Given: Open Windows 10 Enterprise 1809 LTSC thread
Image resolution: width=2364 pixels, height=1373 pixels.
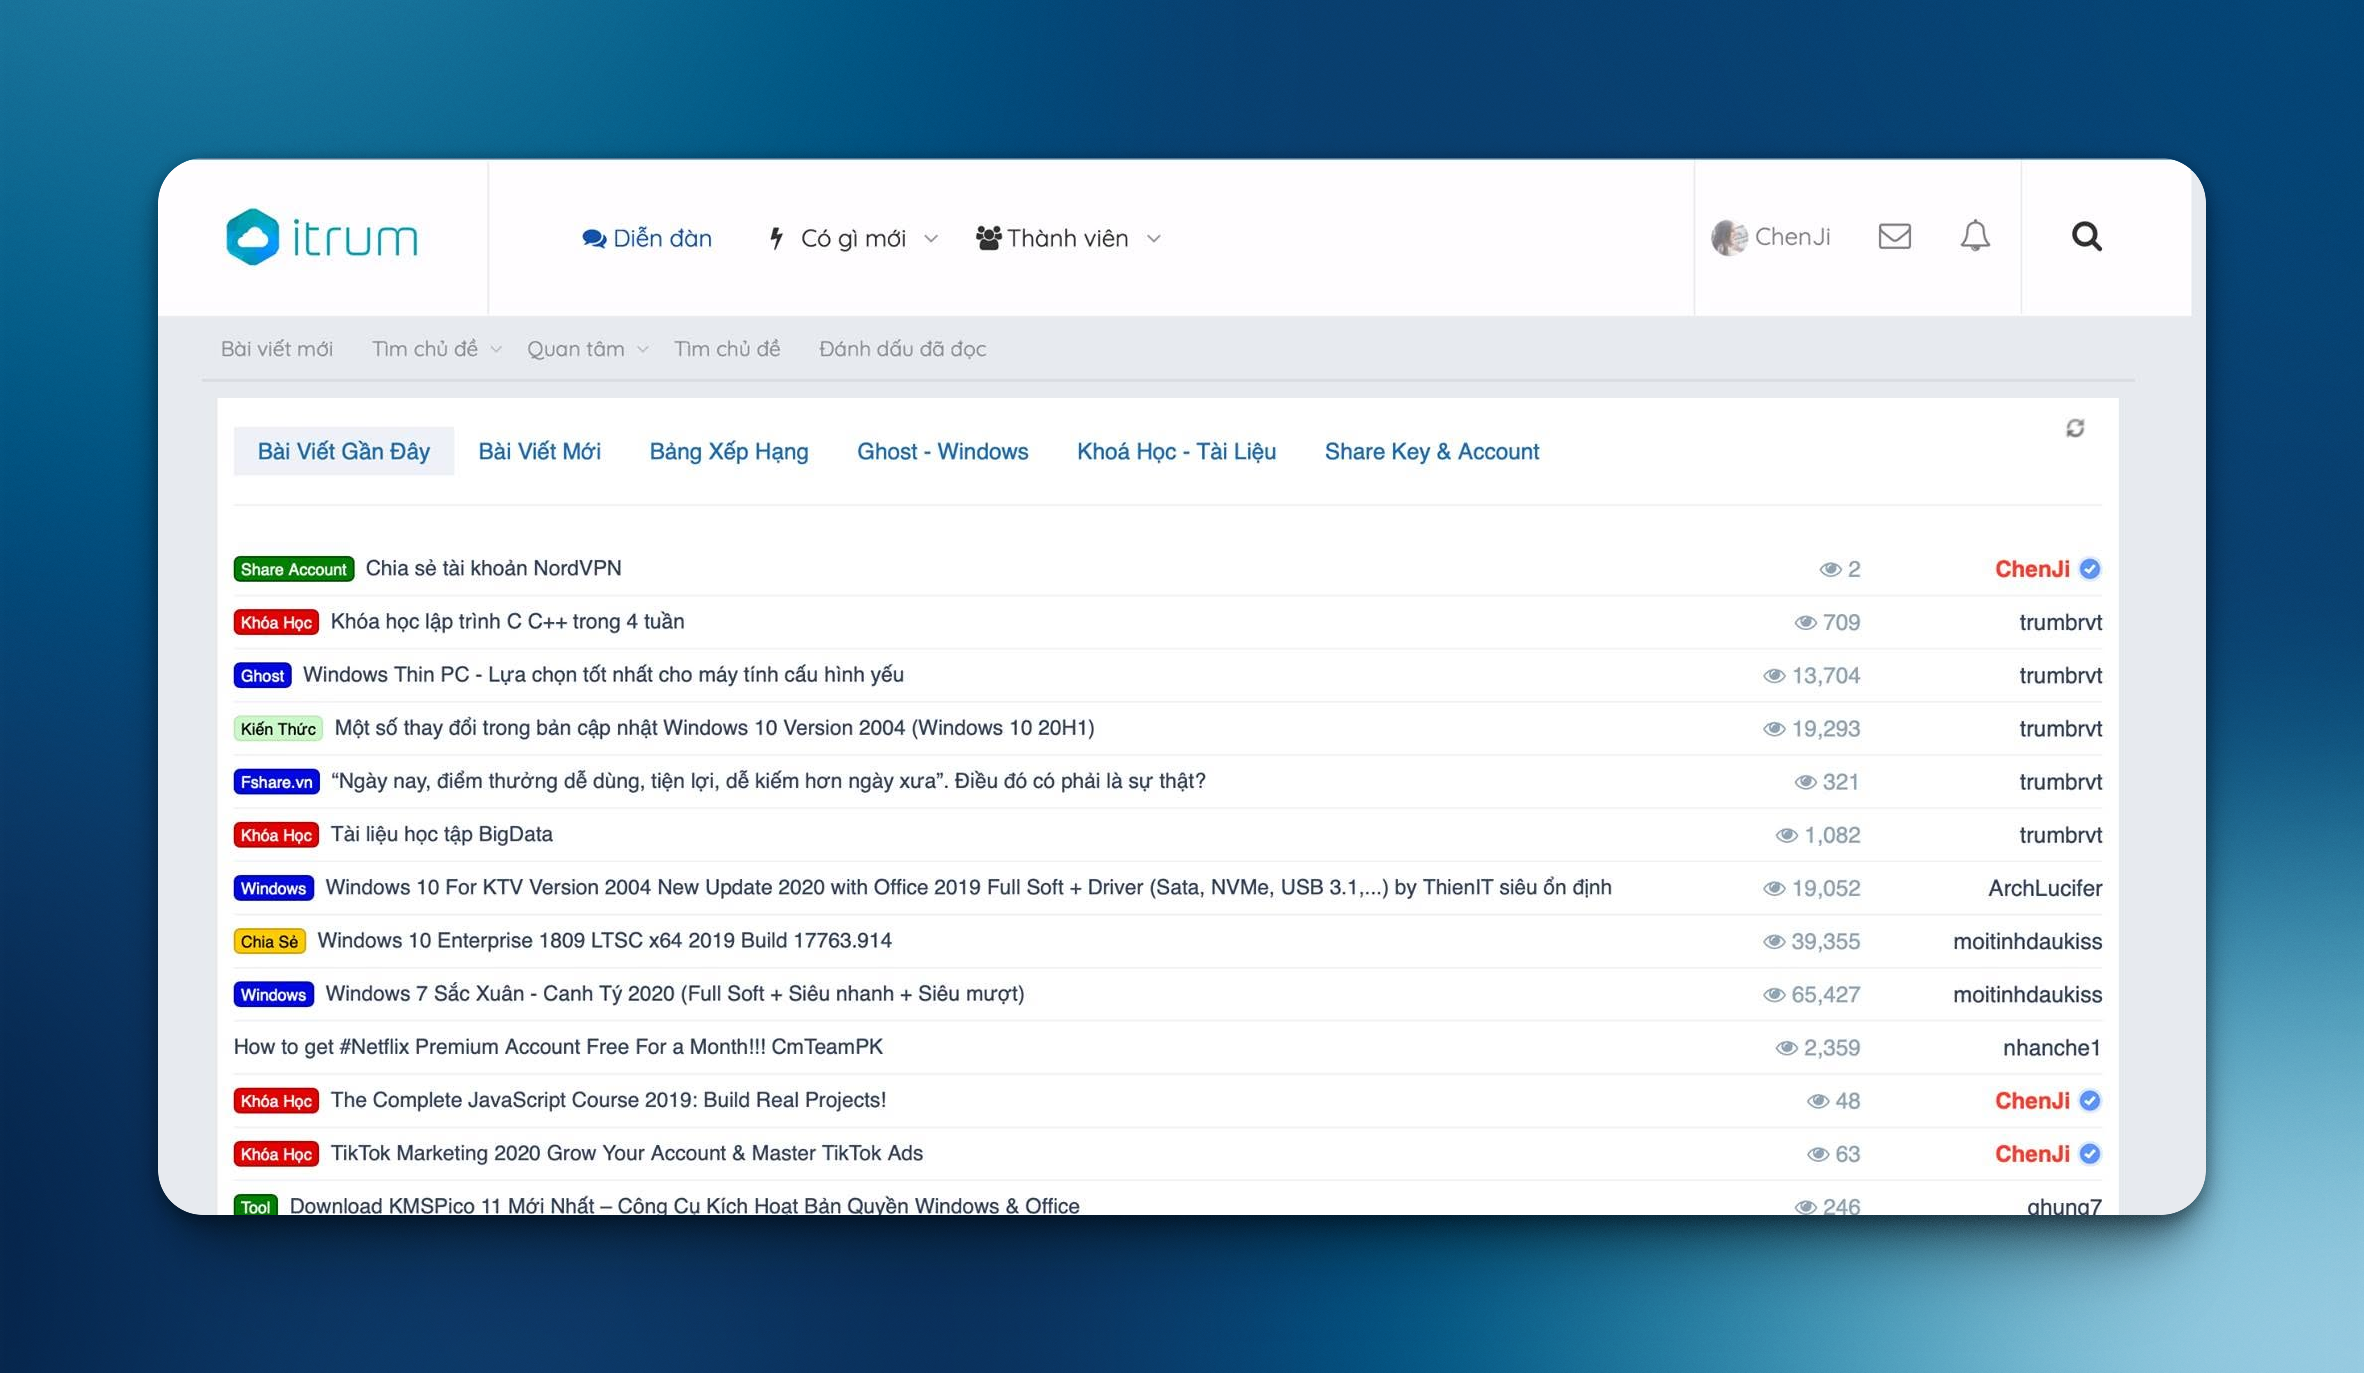Looking at the screenshot, I should click(604, 940).
